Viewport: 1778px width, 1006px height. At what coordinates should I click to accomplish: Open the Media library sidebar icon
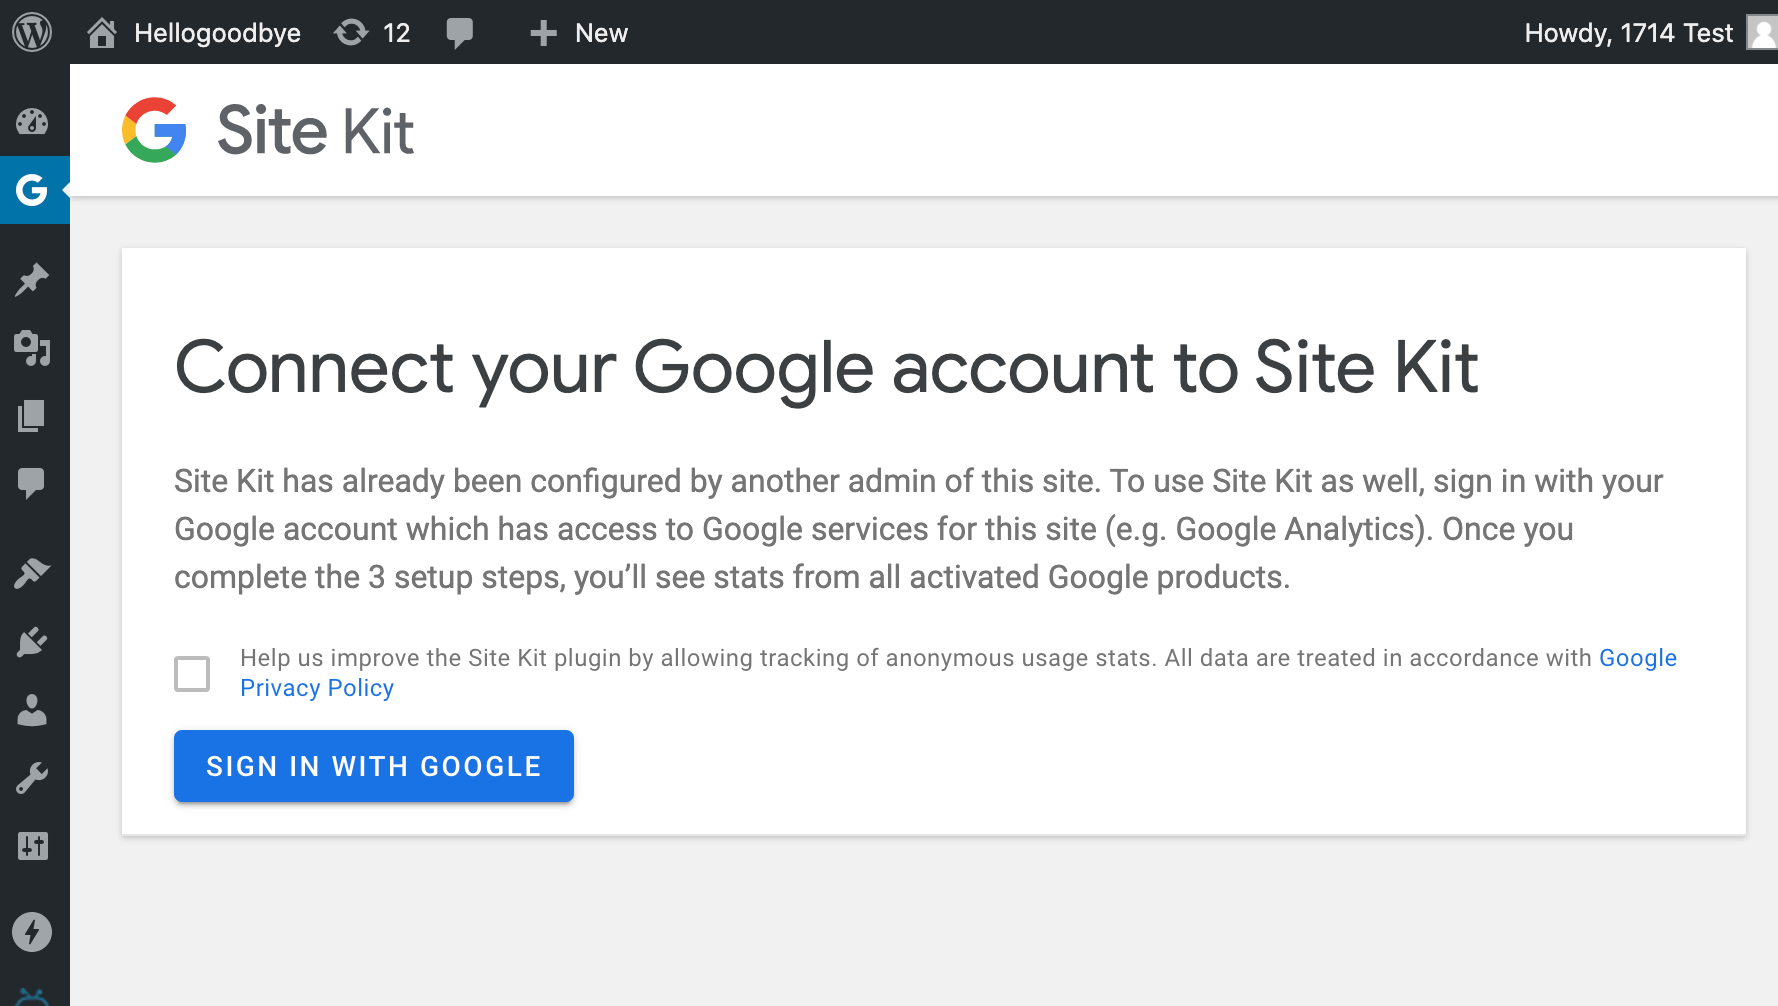tap(32, 348)
